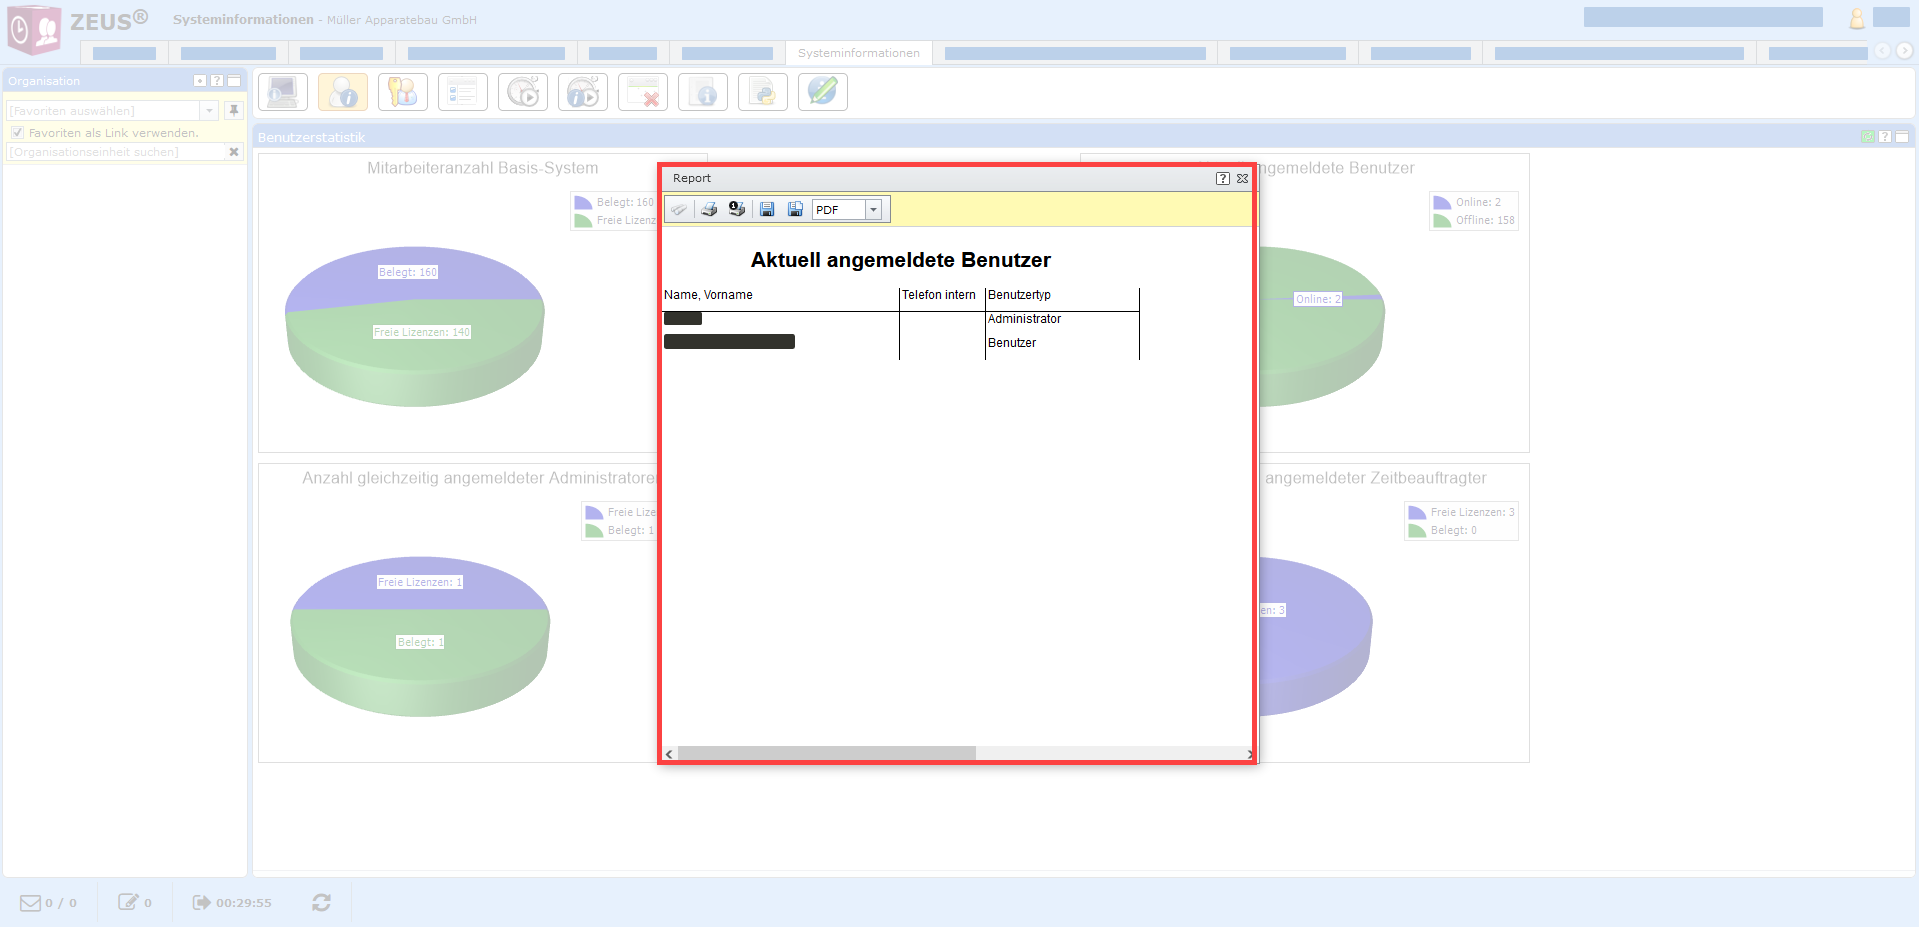This screenshot has height=927, width=1919.
Task: Click the horizontal scrollbar in Report dialog
Action: (826, 753)
